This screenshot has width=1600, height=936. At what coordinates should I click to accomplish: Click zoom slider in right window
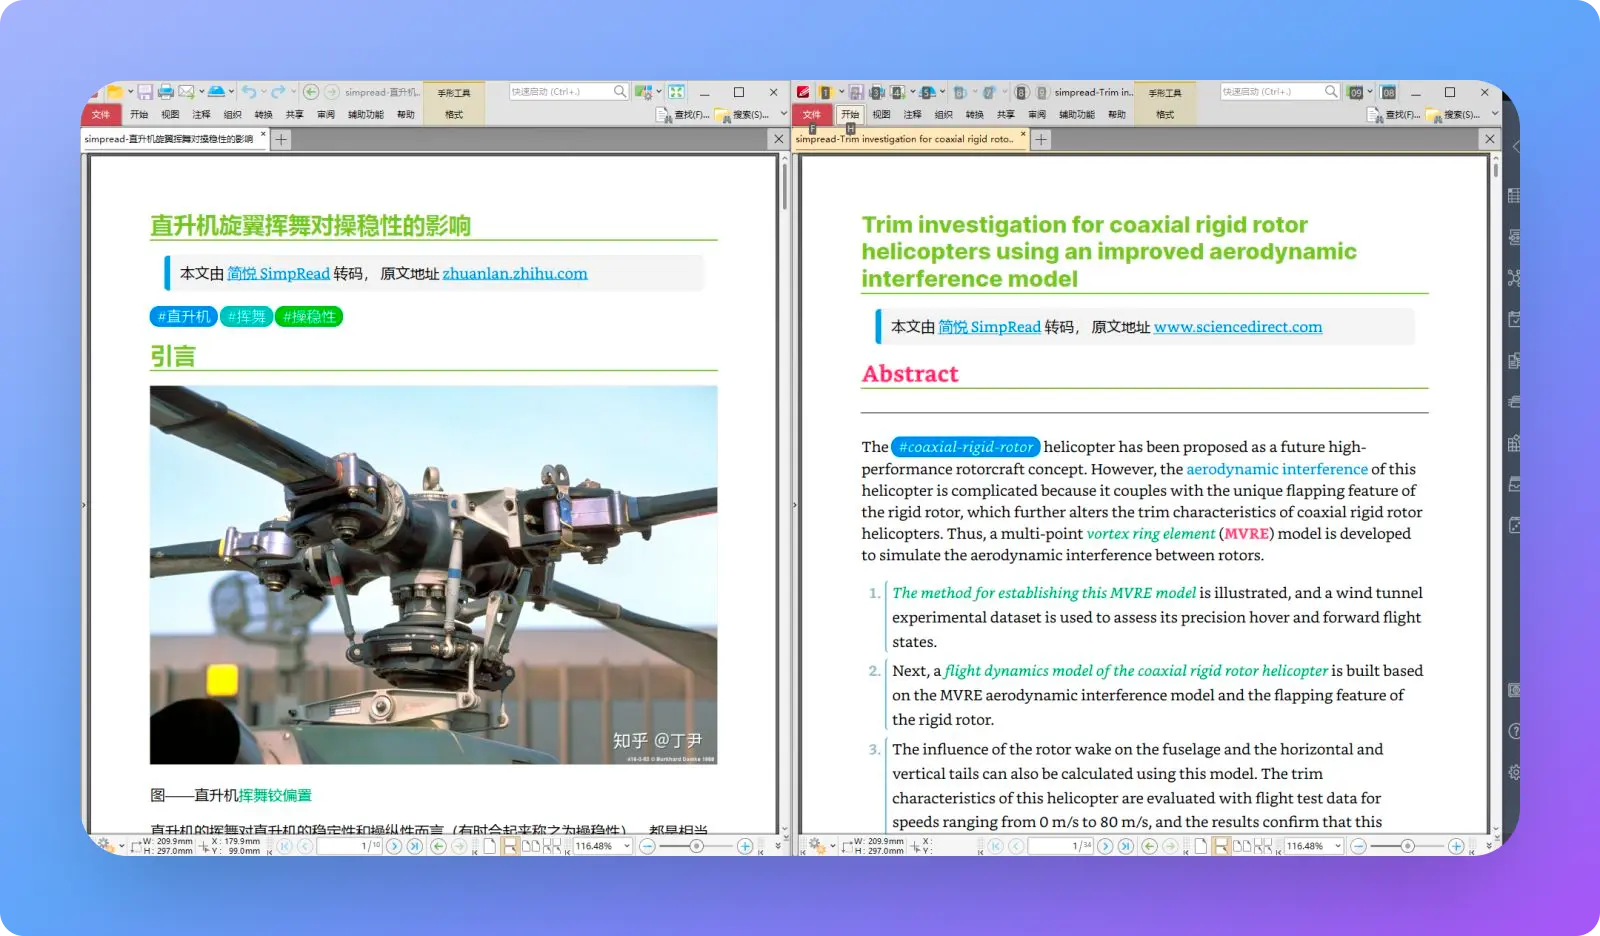click(x=1407, y=846)
